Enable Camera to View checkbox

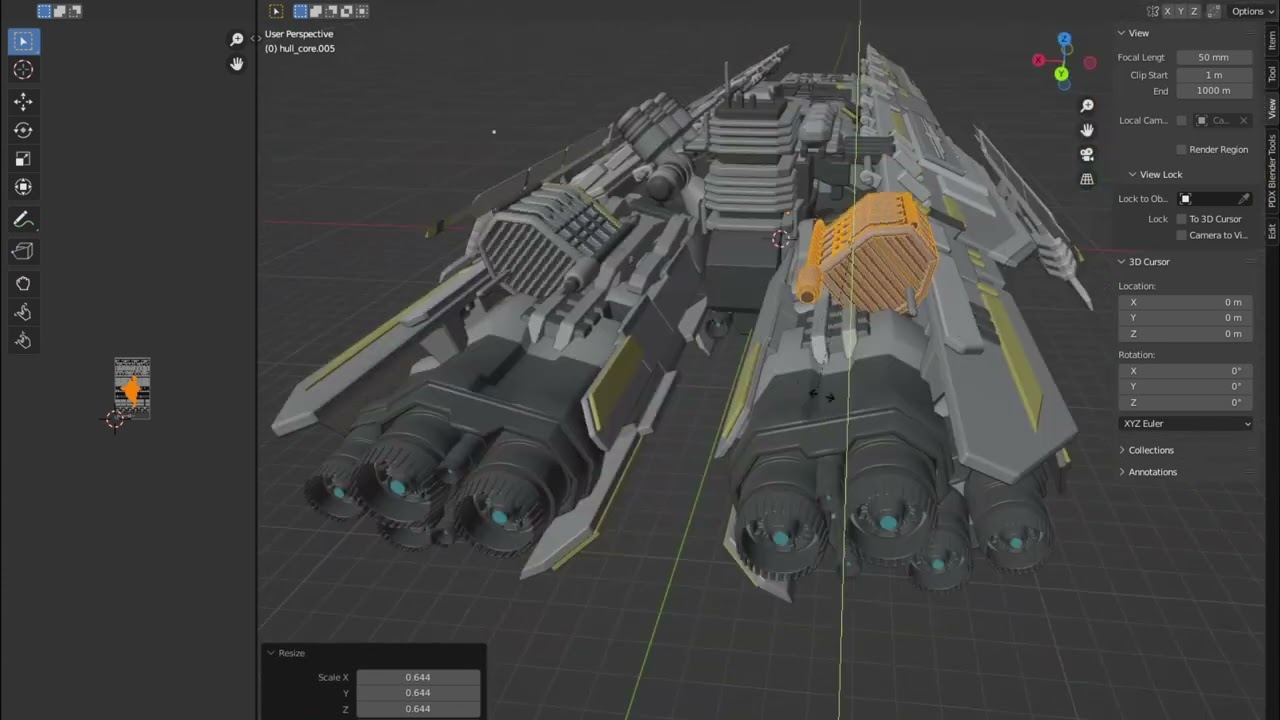pos(1181,235)
